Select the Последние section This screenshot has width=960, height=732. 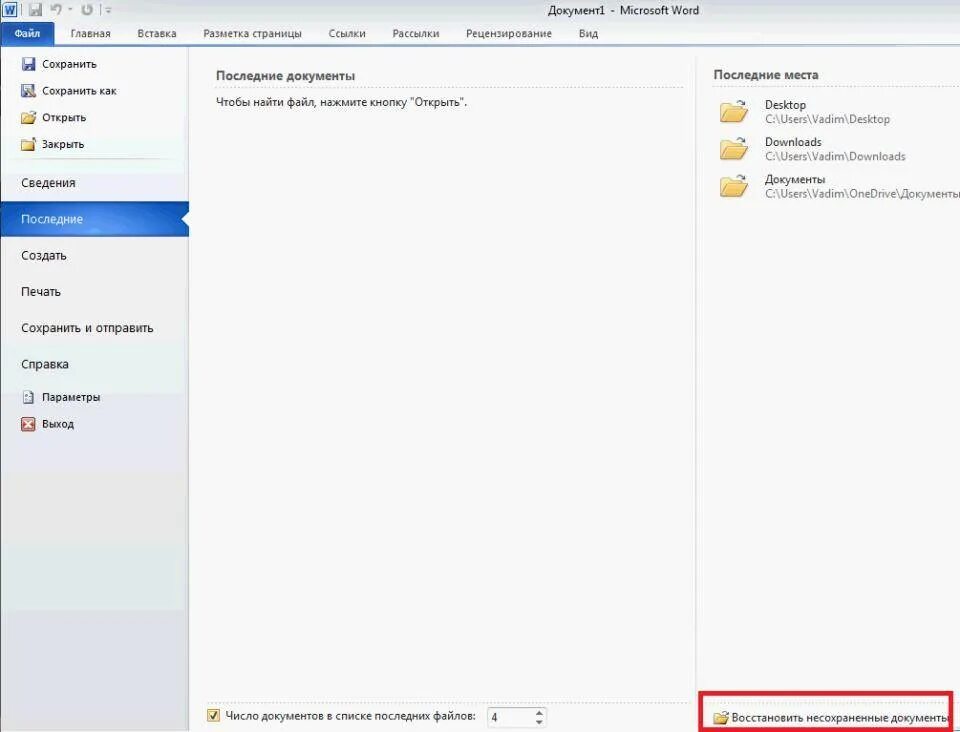click(x=94, y=219)
